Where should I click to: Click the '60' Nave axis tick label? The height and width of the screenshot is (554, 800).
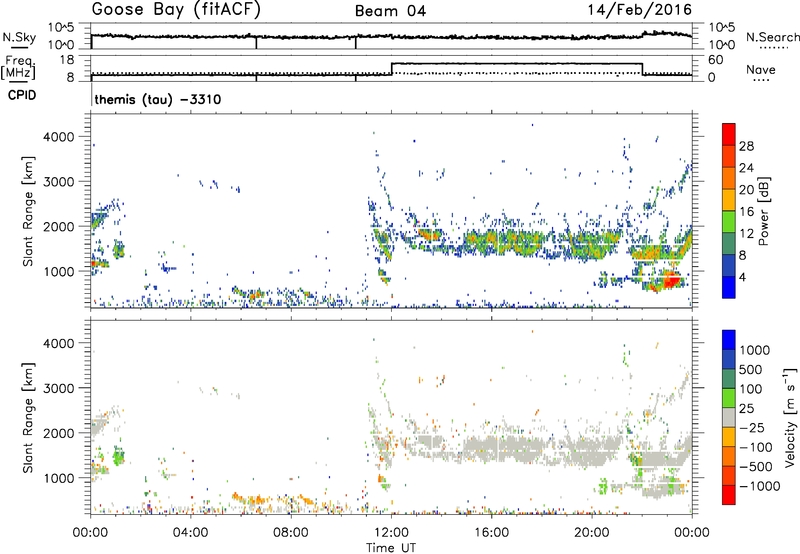(715, 60)
